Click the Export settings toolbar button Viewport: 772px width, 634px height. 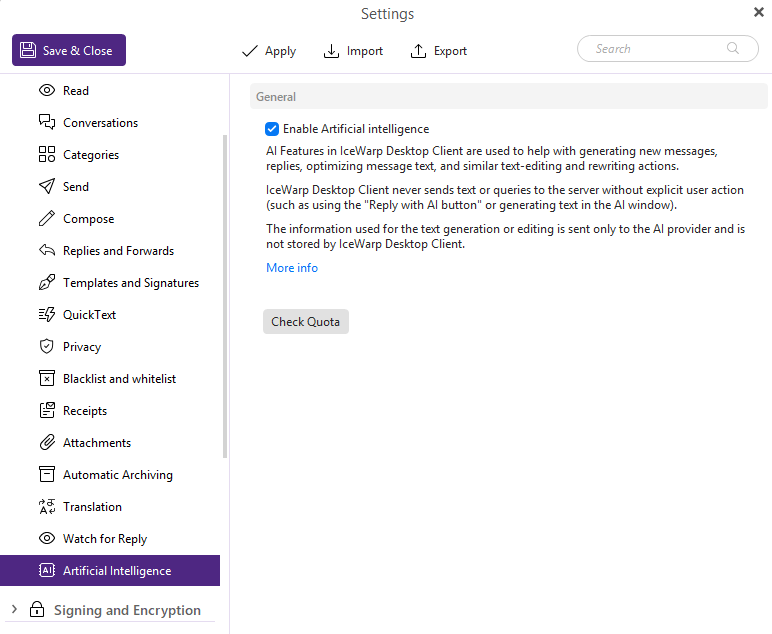pyautogui.click(x=439, y=51)
